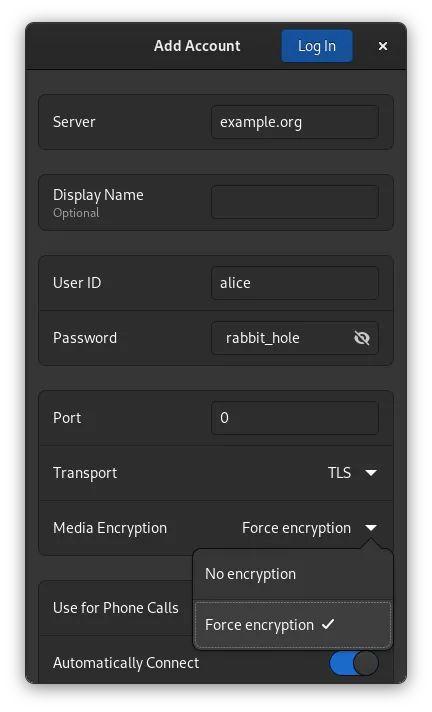Screen dimensions: 432x712
Task: Click the Media Encryption row label
Action: (x=110, y=528)
